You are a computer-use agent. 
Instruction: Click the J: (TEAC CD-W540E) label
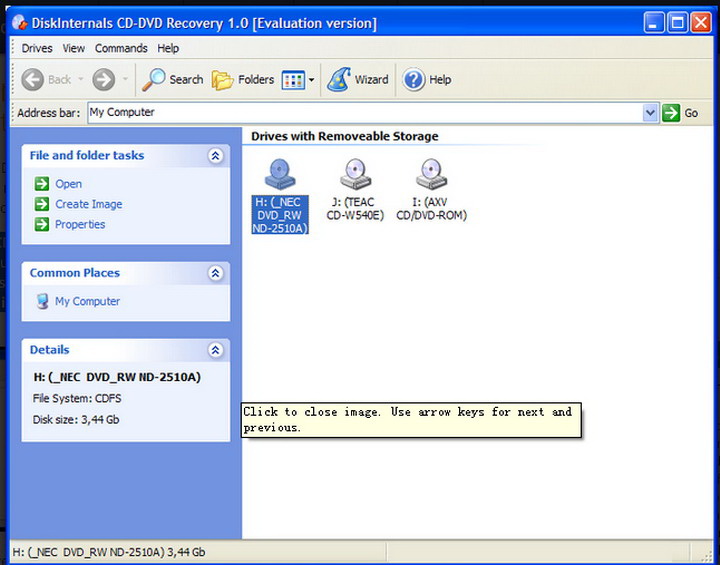click(355, 209)
